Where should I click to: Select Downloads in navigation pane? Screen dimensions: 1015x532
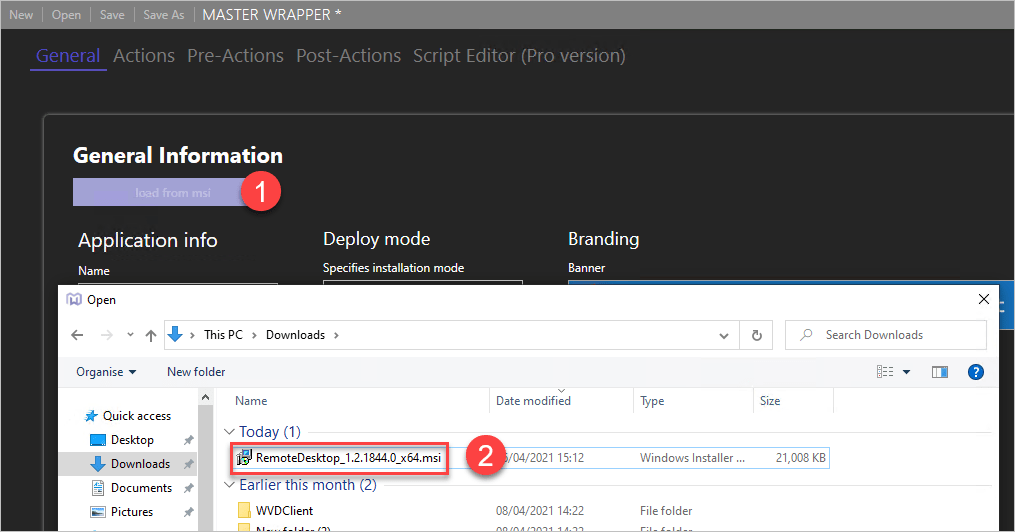140,463
